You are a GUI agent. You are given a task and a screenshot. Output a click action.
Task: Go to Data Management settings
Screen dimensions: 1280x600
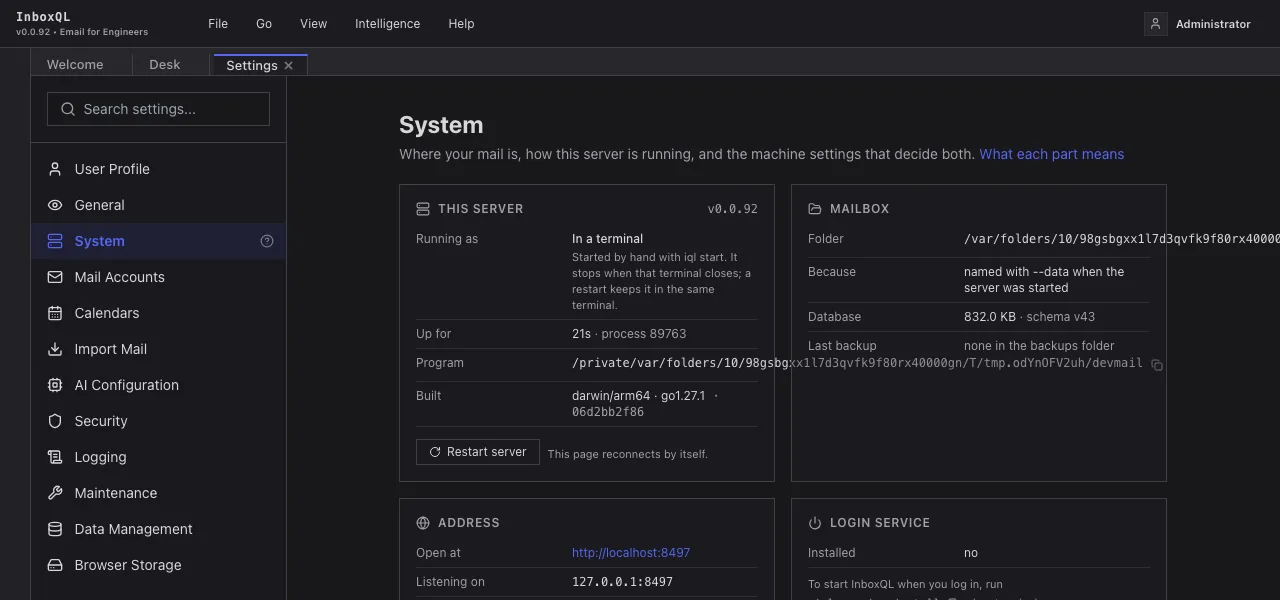pyautogui.click(x=158, y=529)
